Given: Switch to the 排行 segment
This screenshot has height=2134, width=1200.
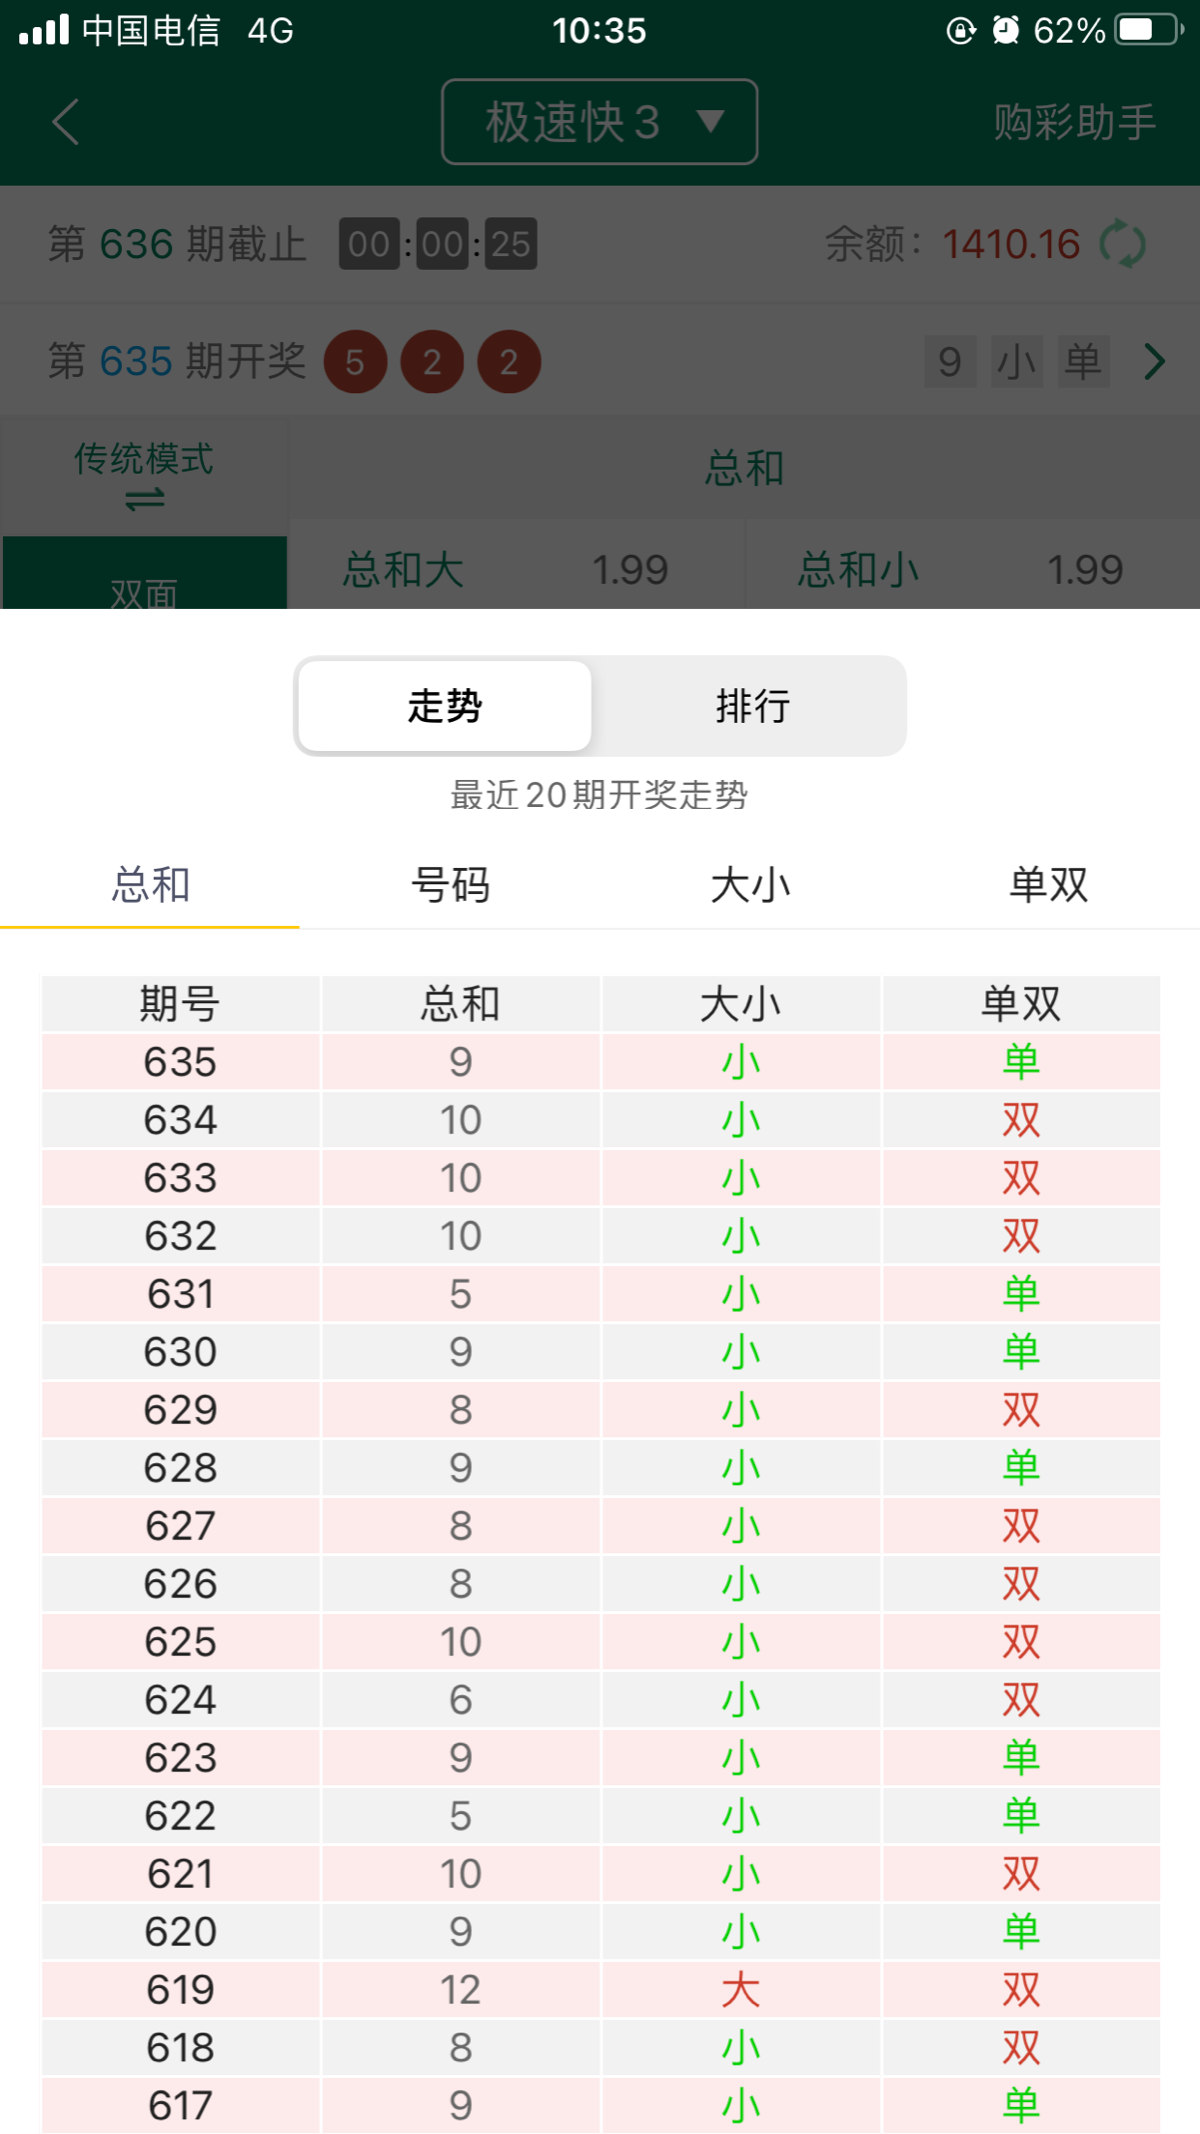Looking at the screenshot, I should click(x=752, y=706).
